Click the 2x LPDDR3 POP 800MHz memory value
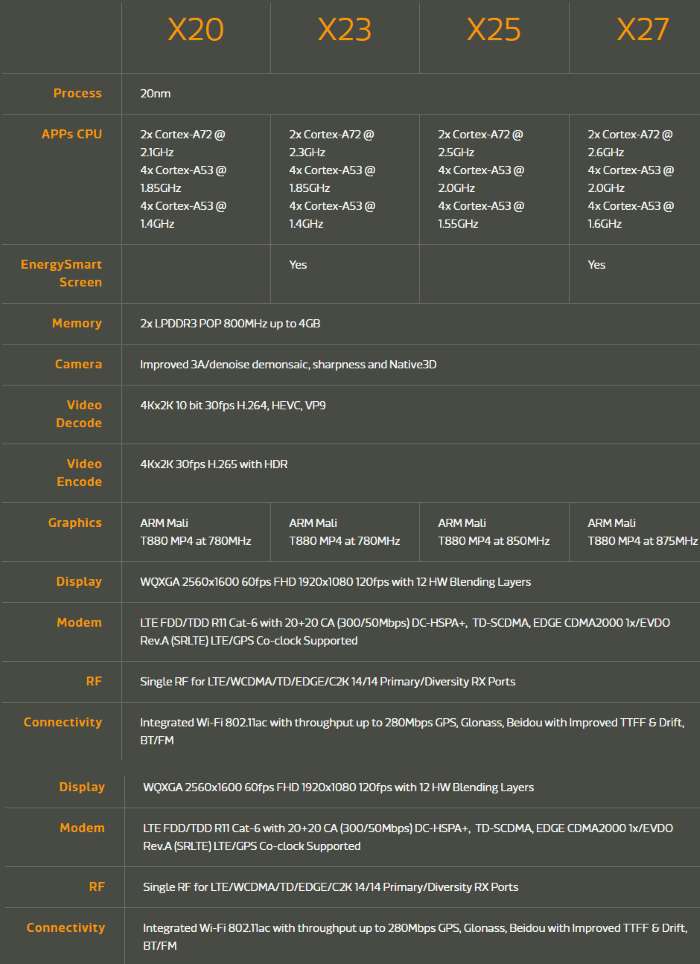700x964 pixels. pos(230,323)
